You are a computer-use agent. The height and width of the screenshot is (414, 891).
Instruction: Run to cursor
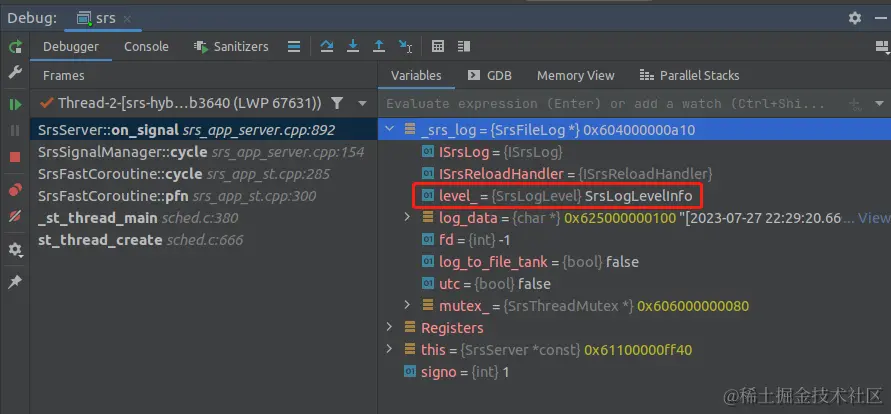[405, 47]
